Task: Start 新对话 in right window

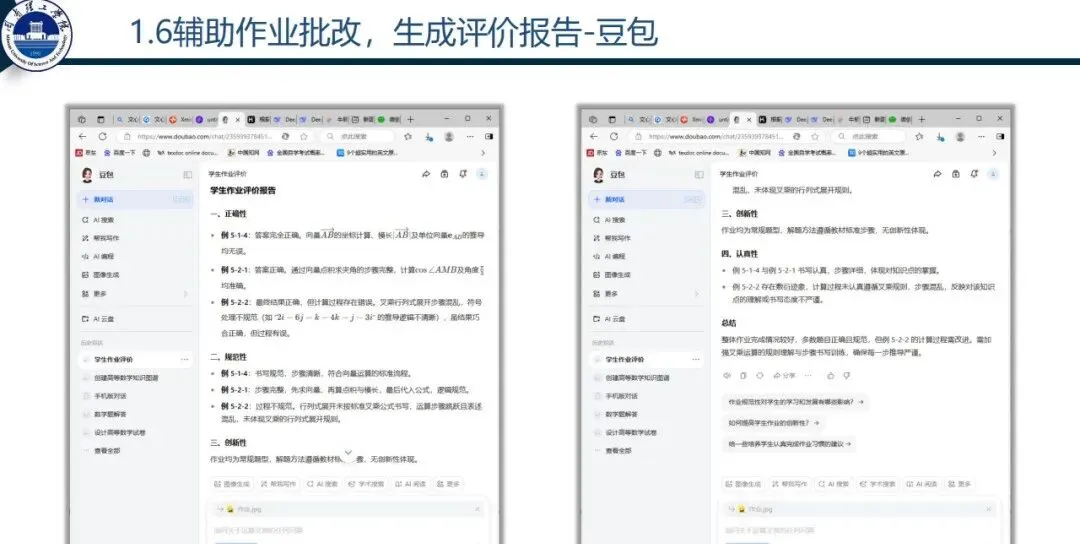Action: (646, 200)
